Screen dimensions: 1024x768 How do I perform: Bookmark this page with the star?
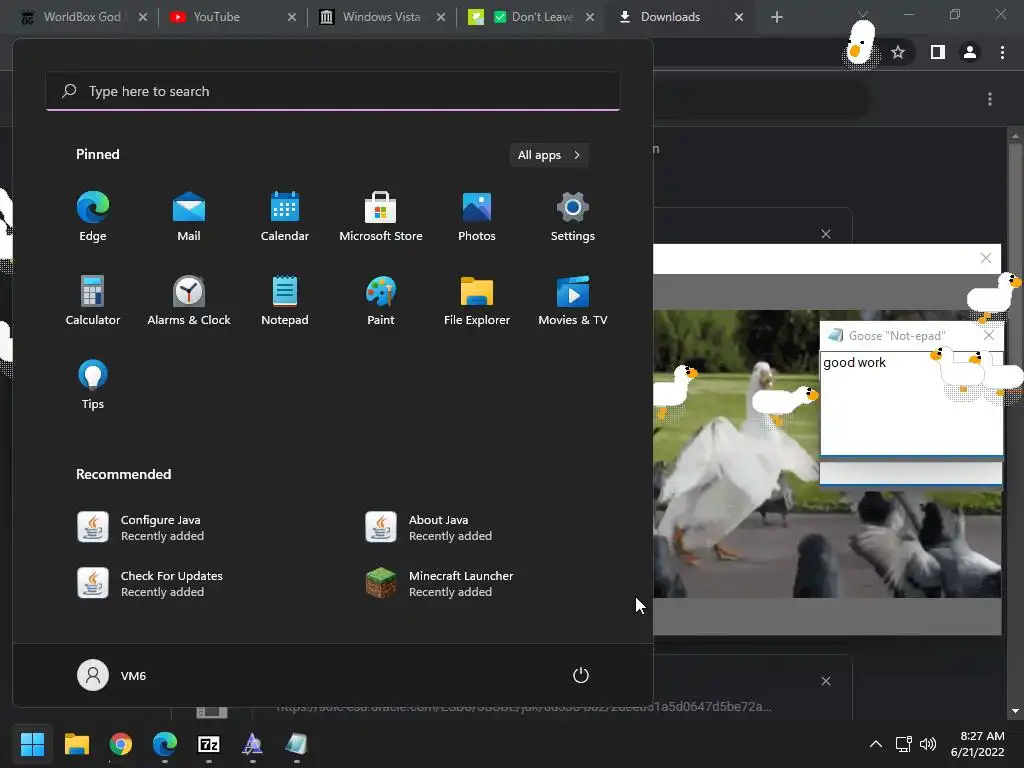click(898, 52)
